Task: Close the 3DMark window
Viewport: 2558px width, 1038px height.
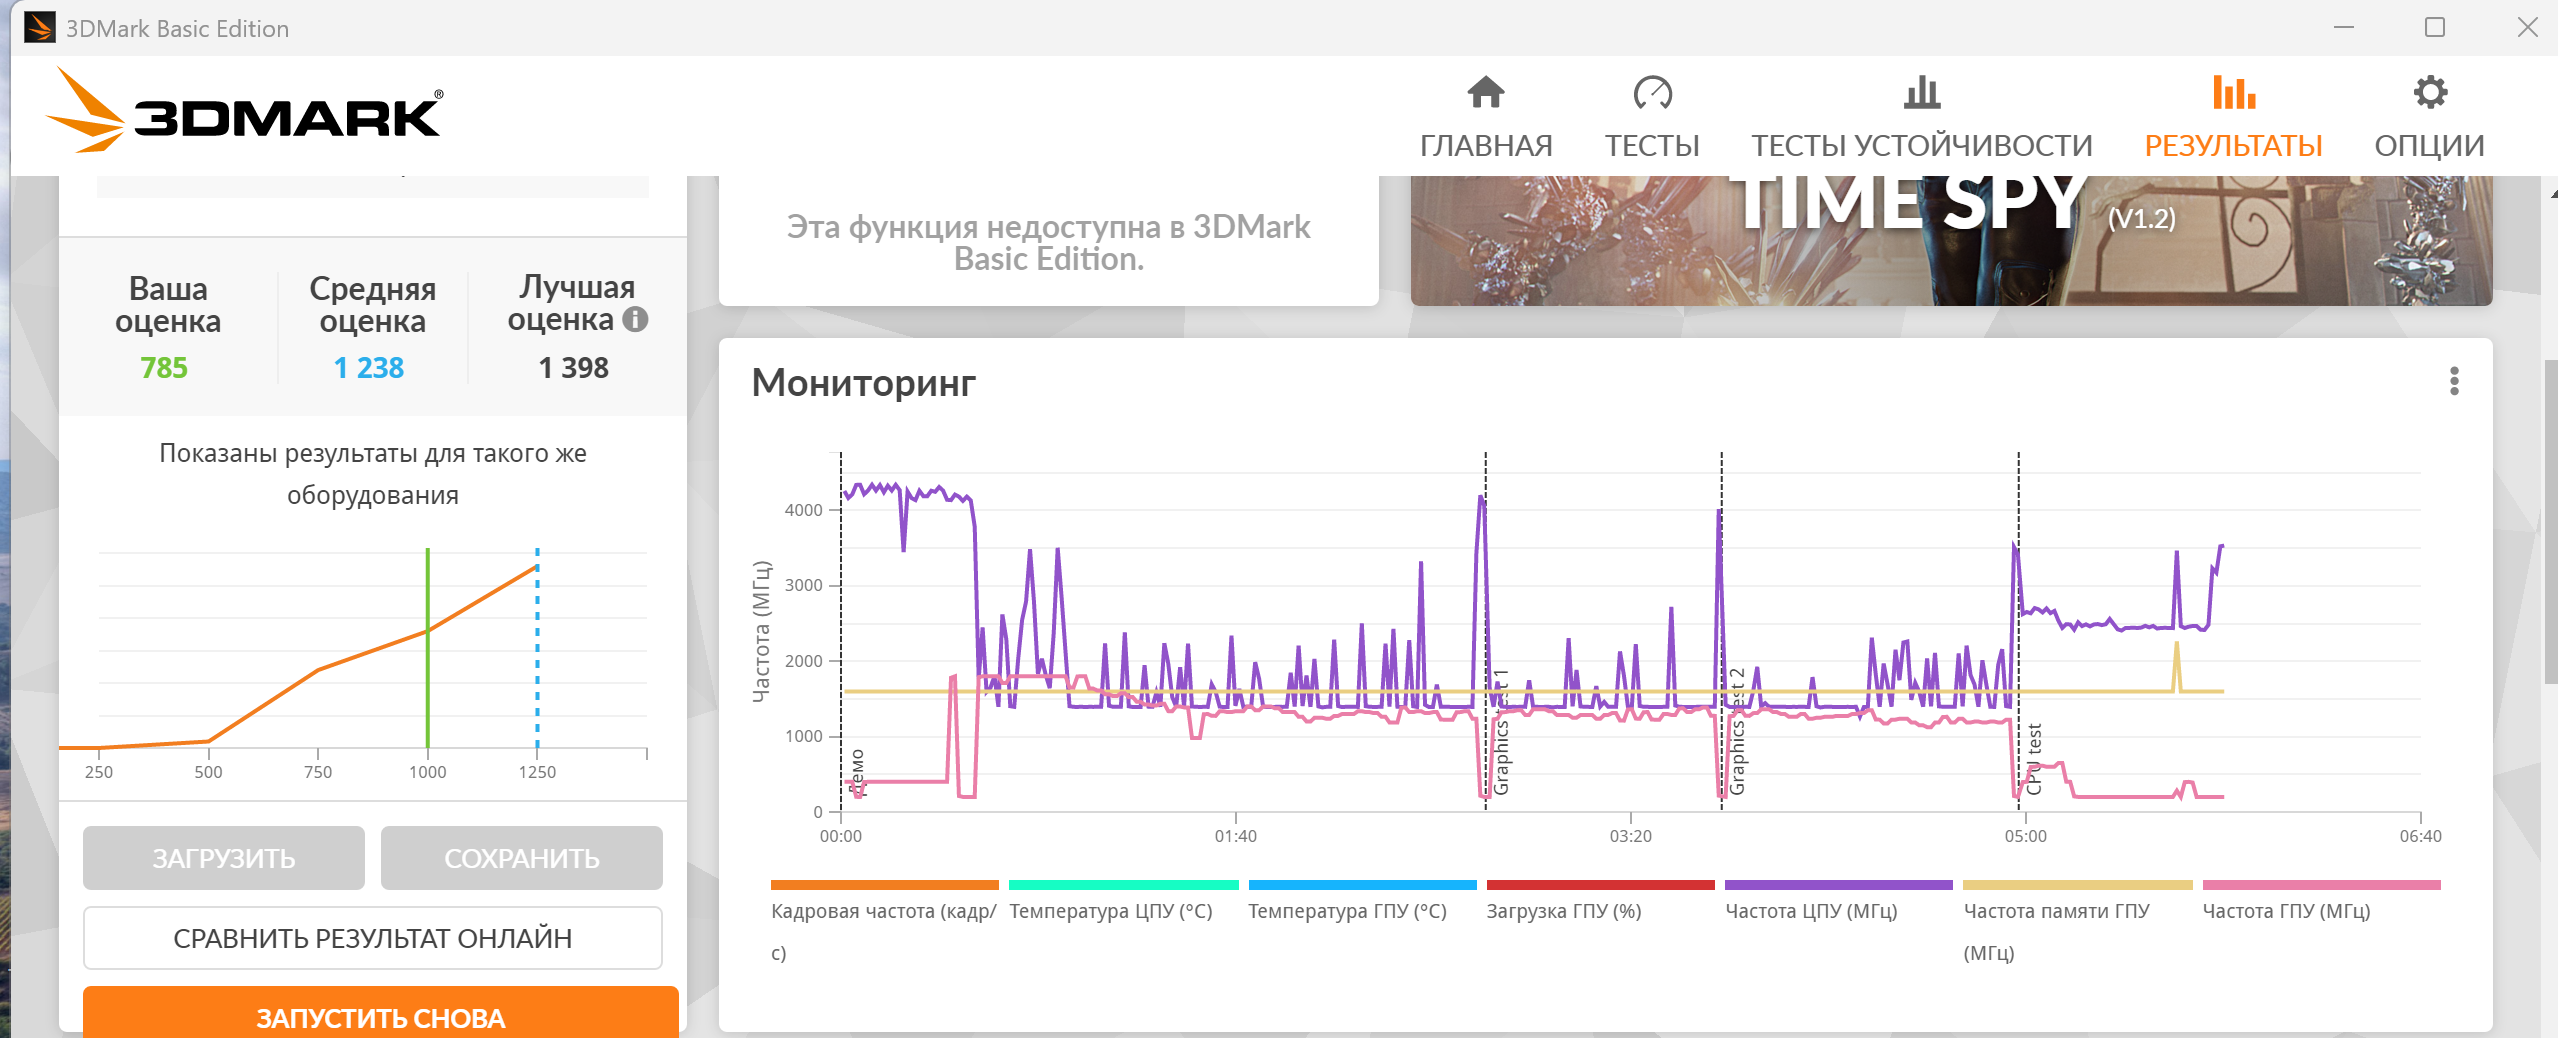Action: click(x=2527, y=28)
